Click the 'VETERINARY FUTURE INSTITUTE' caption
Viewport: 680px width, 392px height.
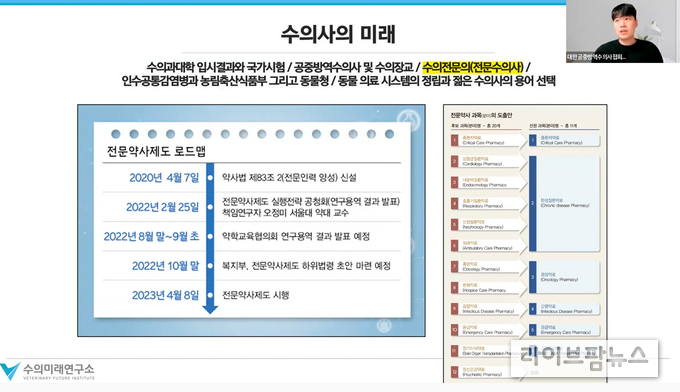tap(59, 378)
